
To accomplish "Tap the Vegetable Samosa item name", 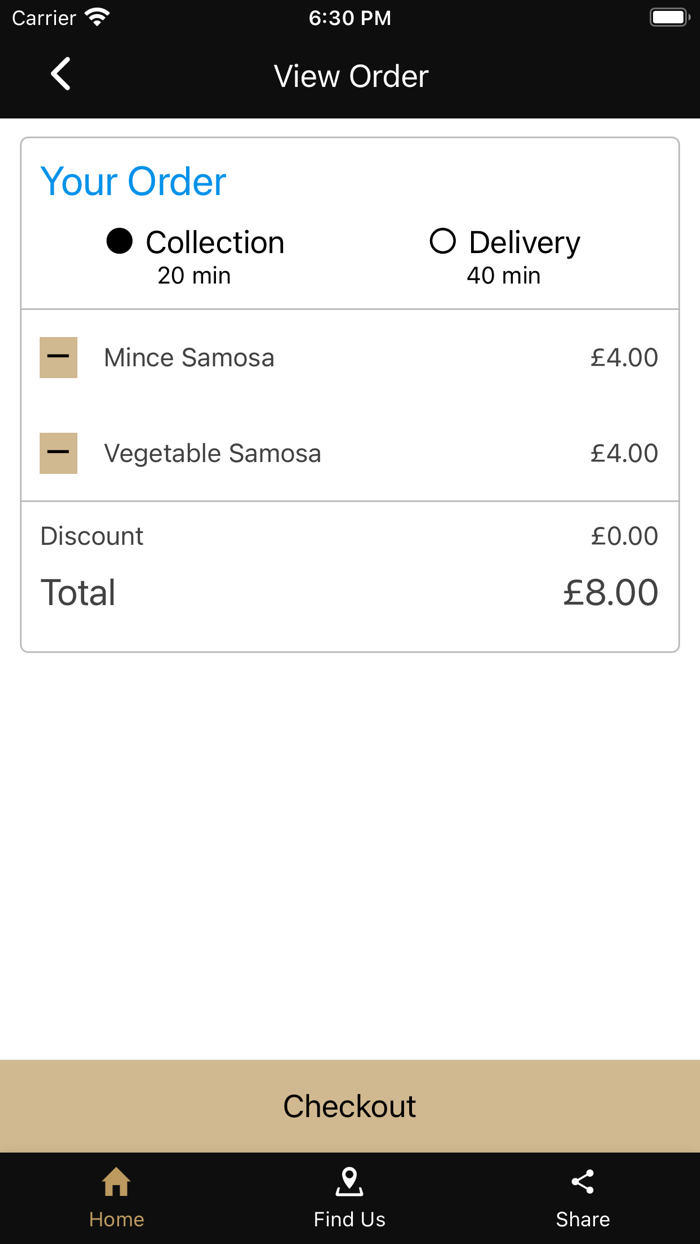I will [x=212, y=454].
